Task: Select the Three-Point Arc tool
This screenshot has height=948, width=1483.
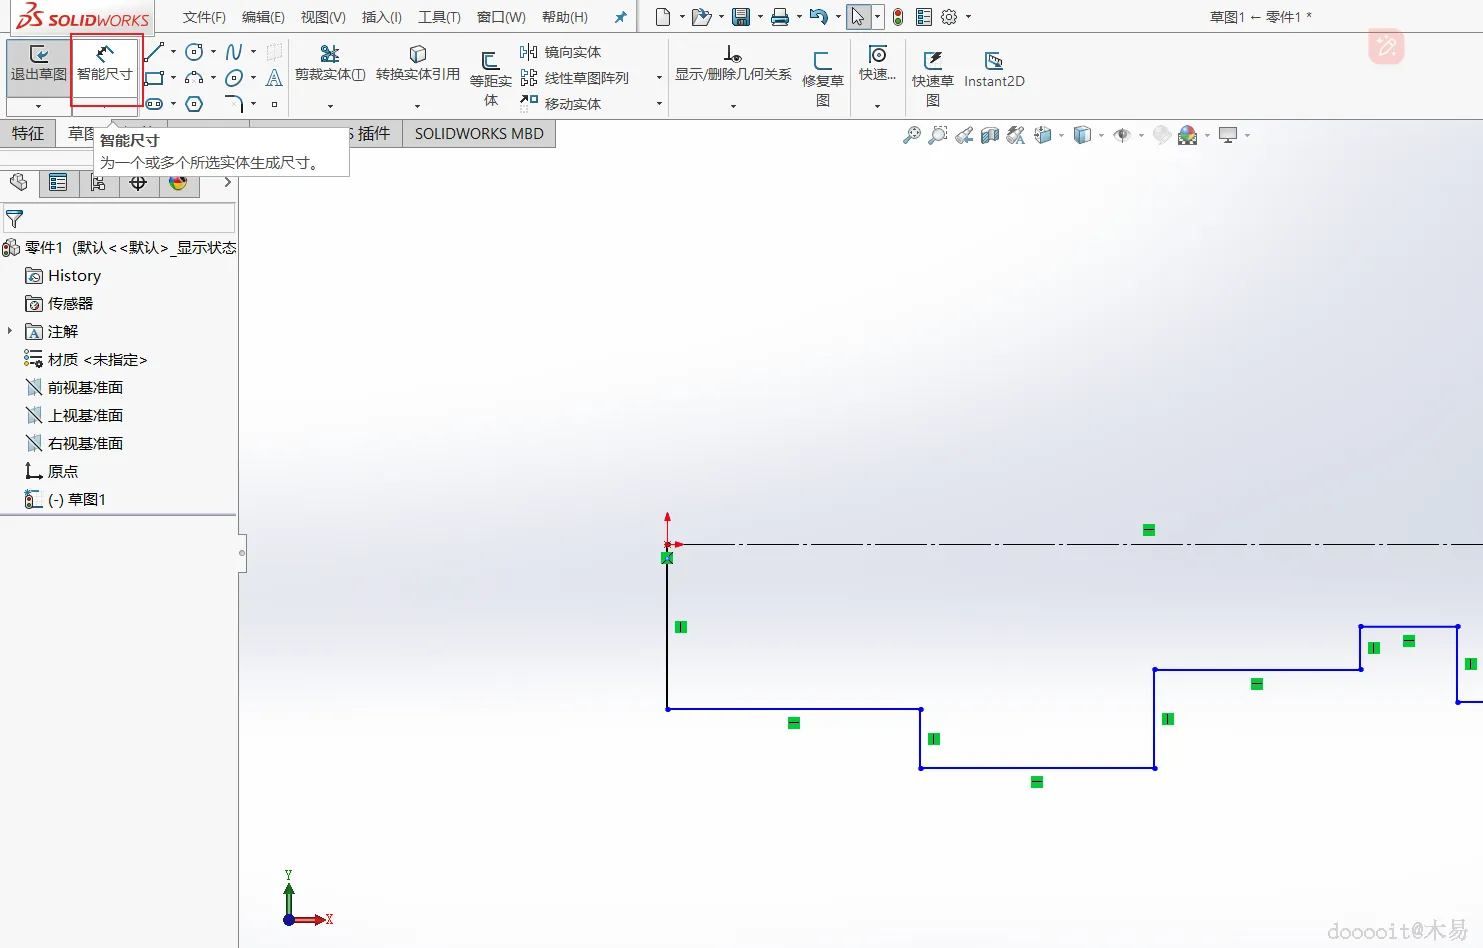Action: [194, 78]
